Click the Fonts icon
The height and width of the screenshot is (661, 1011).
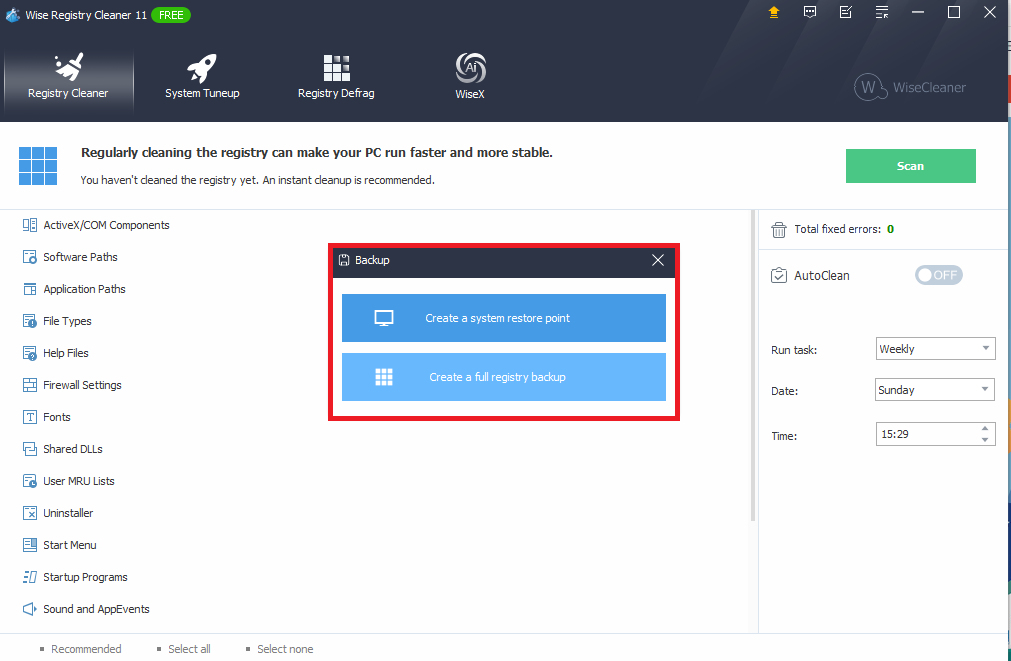coord(30,417)
